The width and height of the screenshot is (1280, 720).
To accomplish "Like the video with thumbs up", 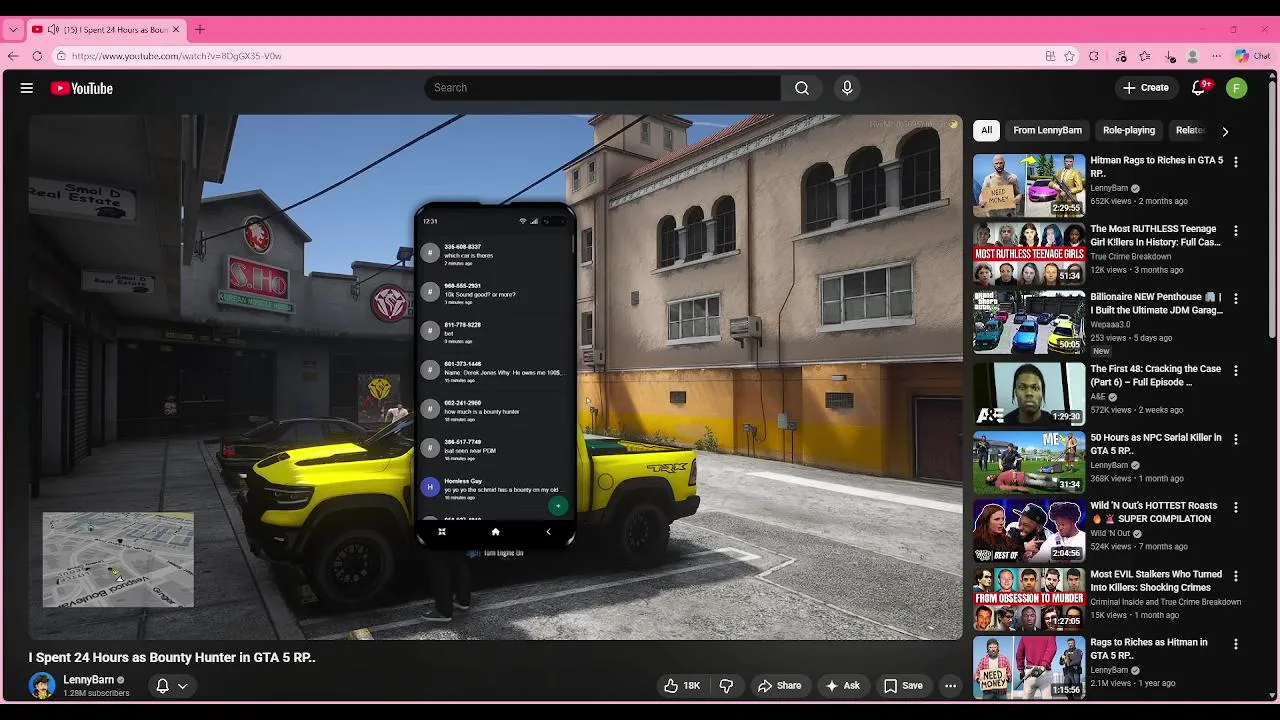I will point(682,686).
